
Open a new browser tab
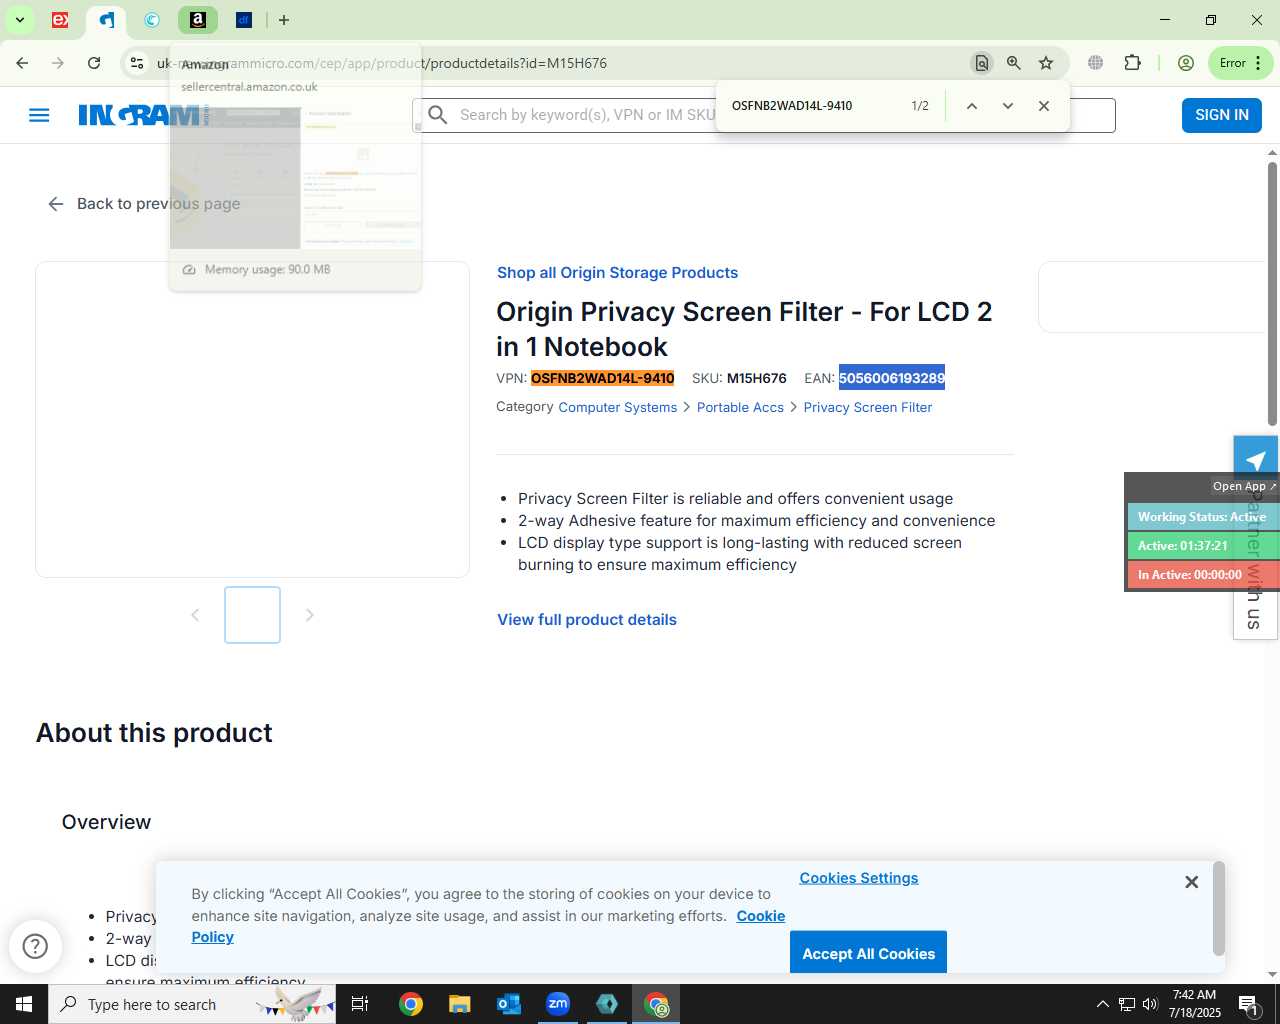click(x=284, y=20)
